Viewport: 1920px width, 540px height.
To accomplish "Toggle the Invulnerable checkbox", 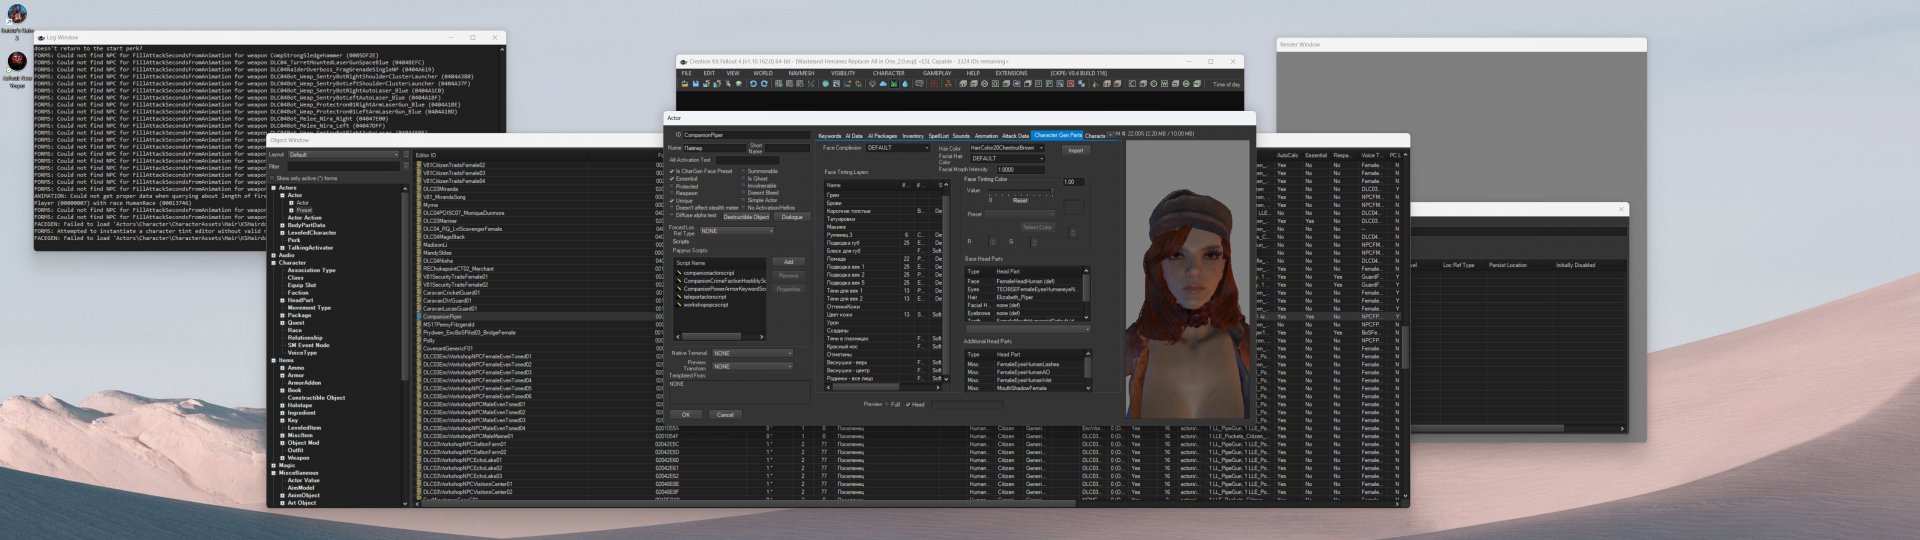I will (x=744, y=186).
